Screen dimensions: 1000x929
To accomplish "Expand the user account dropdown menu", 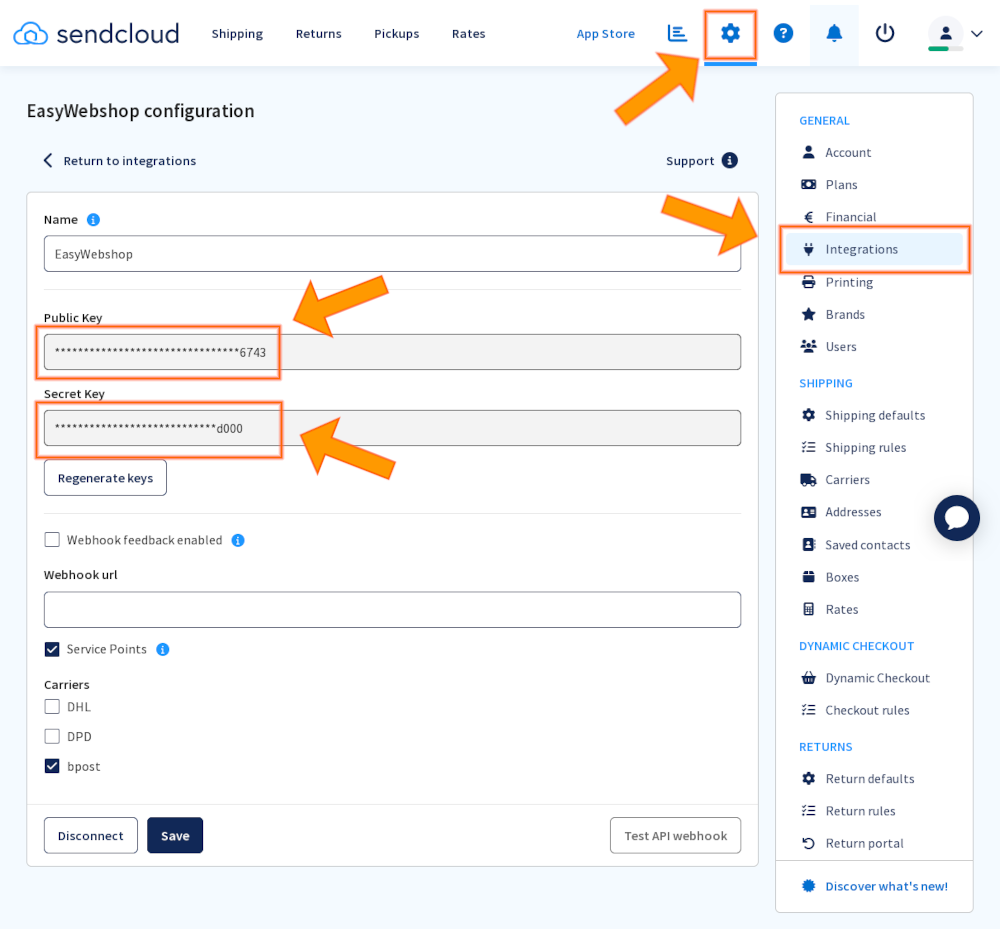I will pyautogui.click(x=977, y=33).
